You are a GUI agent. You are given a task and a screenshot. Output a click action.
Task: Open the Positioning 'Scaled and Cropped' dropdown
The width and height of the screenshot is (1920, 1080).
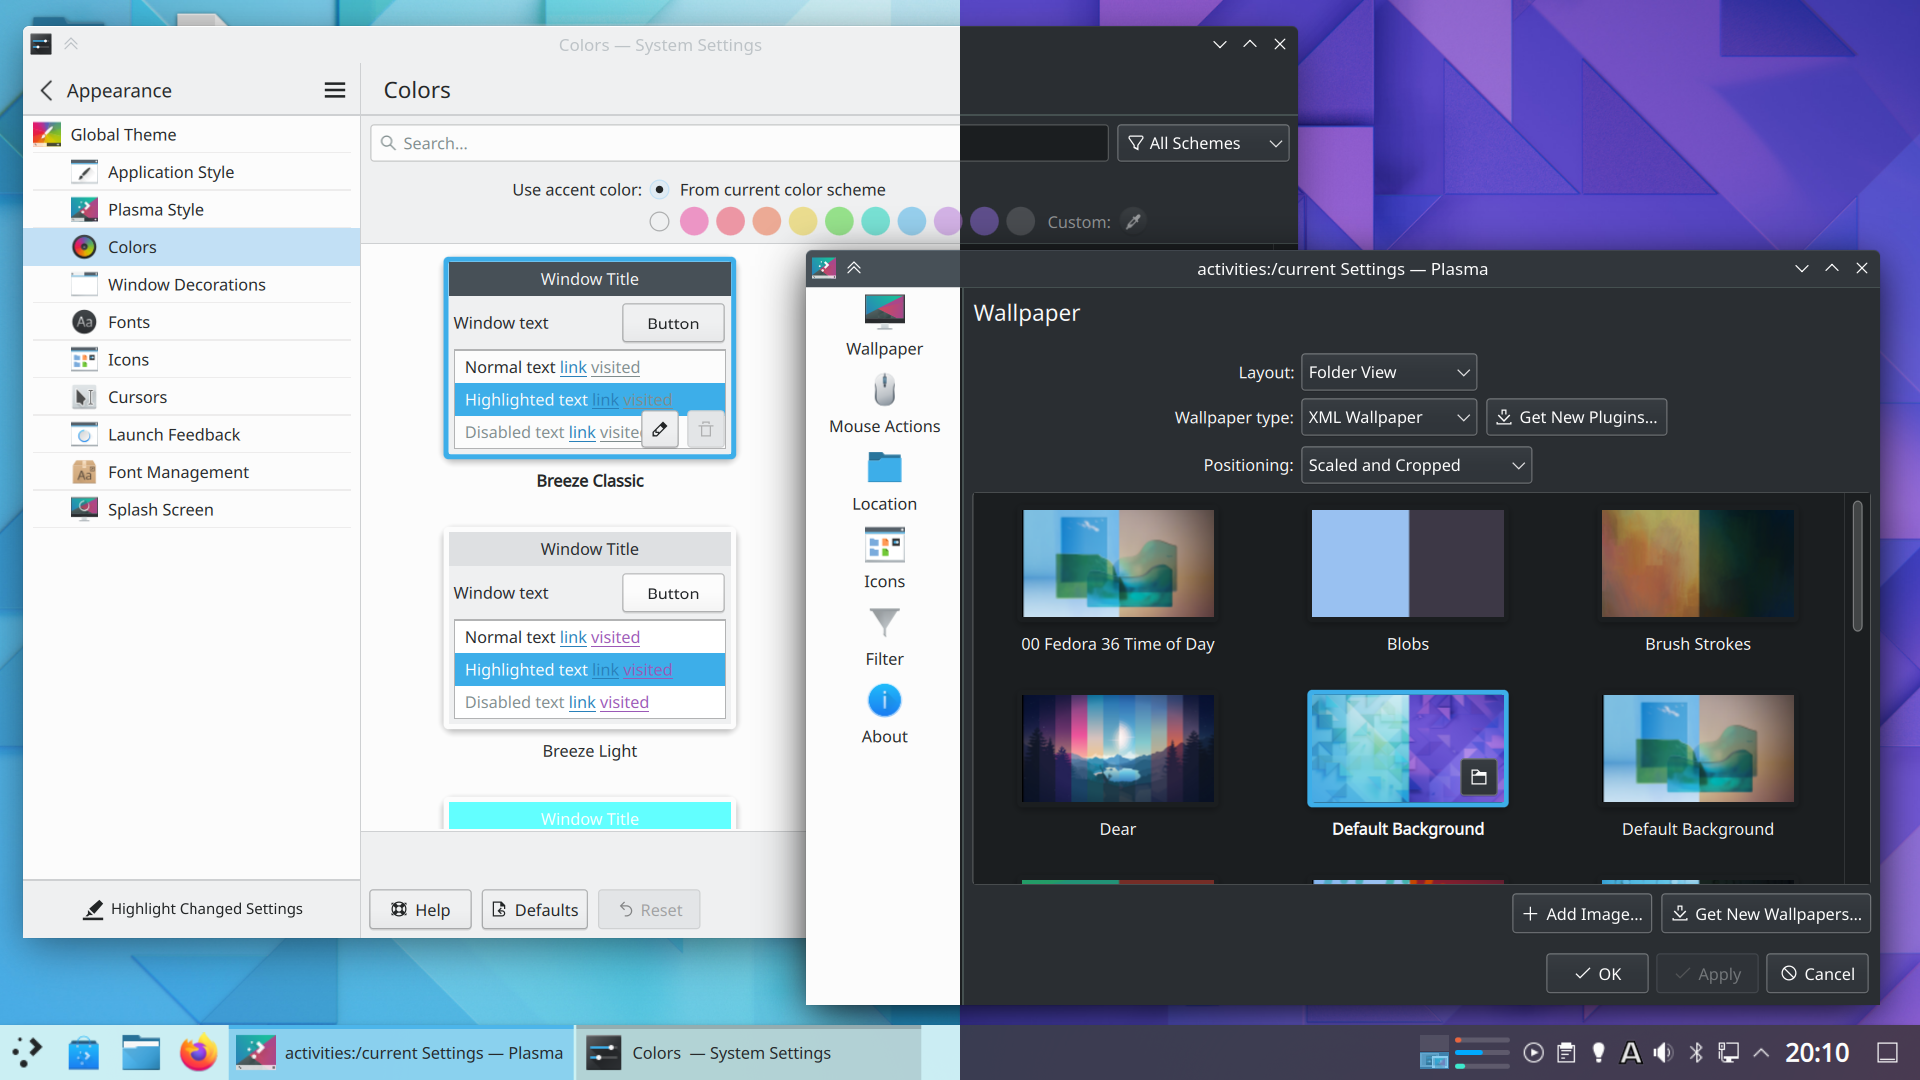[1416, 465]
